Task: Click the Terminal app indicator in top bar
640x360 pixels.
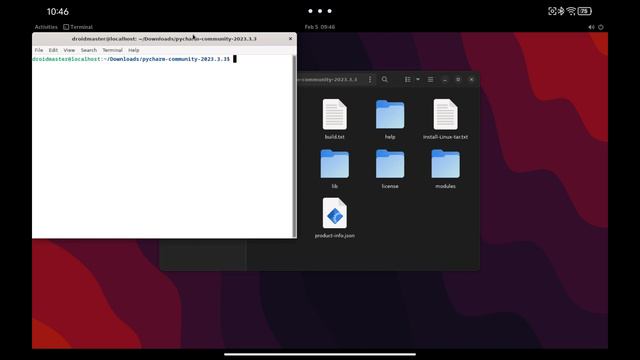Action: click(78, 27)
